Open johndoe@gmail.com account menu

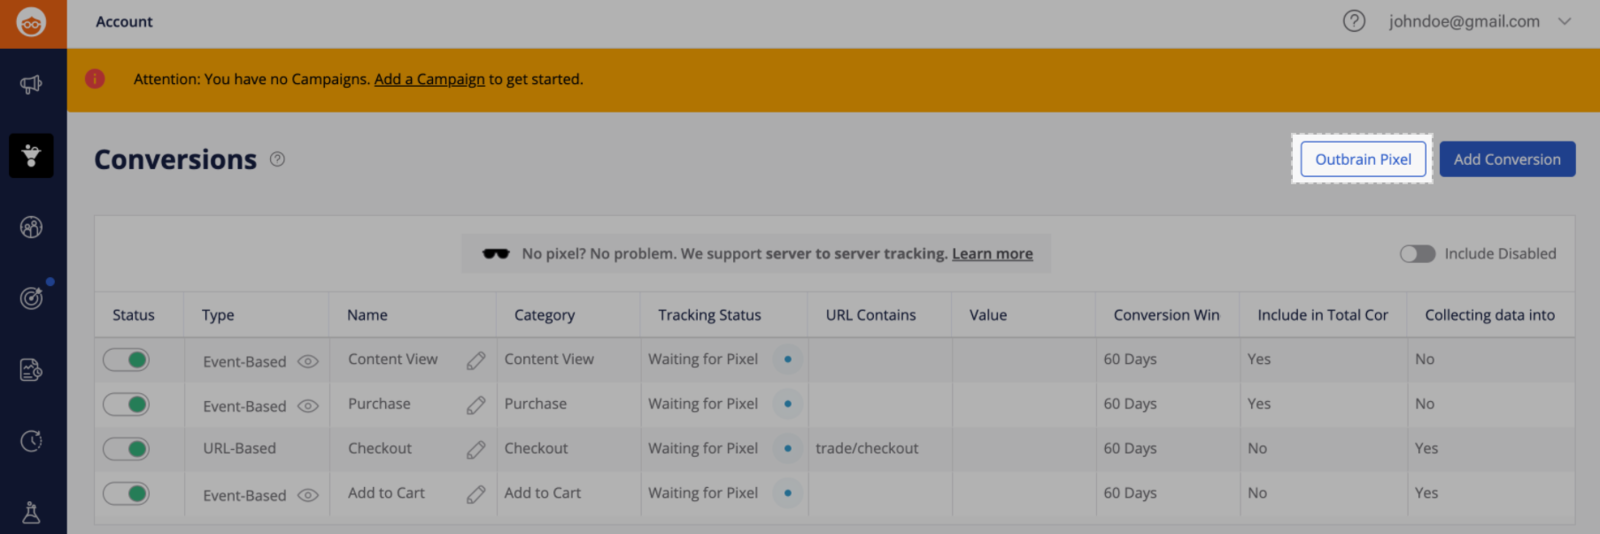1464,21
